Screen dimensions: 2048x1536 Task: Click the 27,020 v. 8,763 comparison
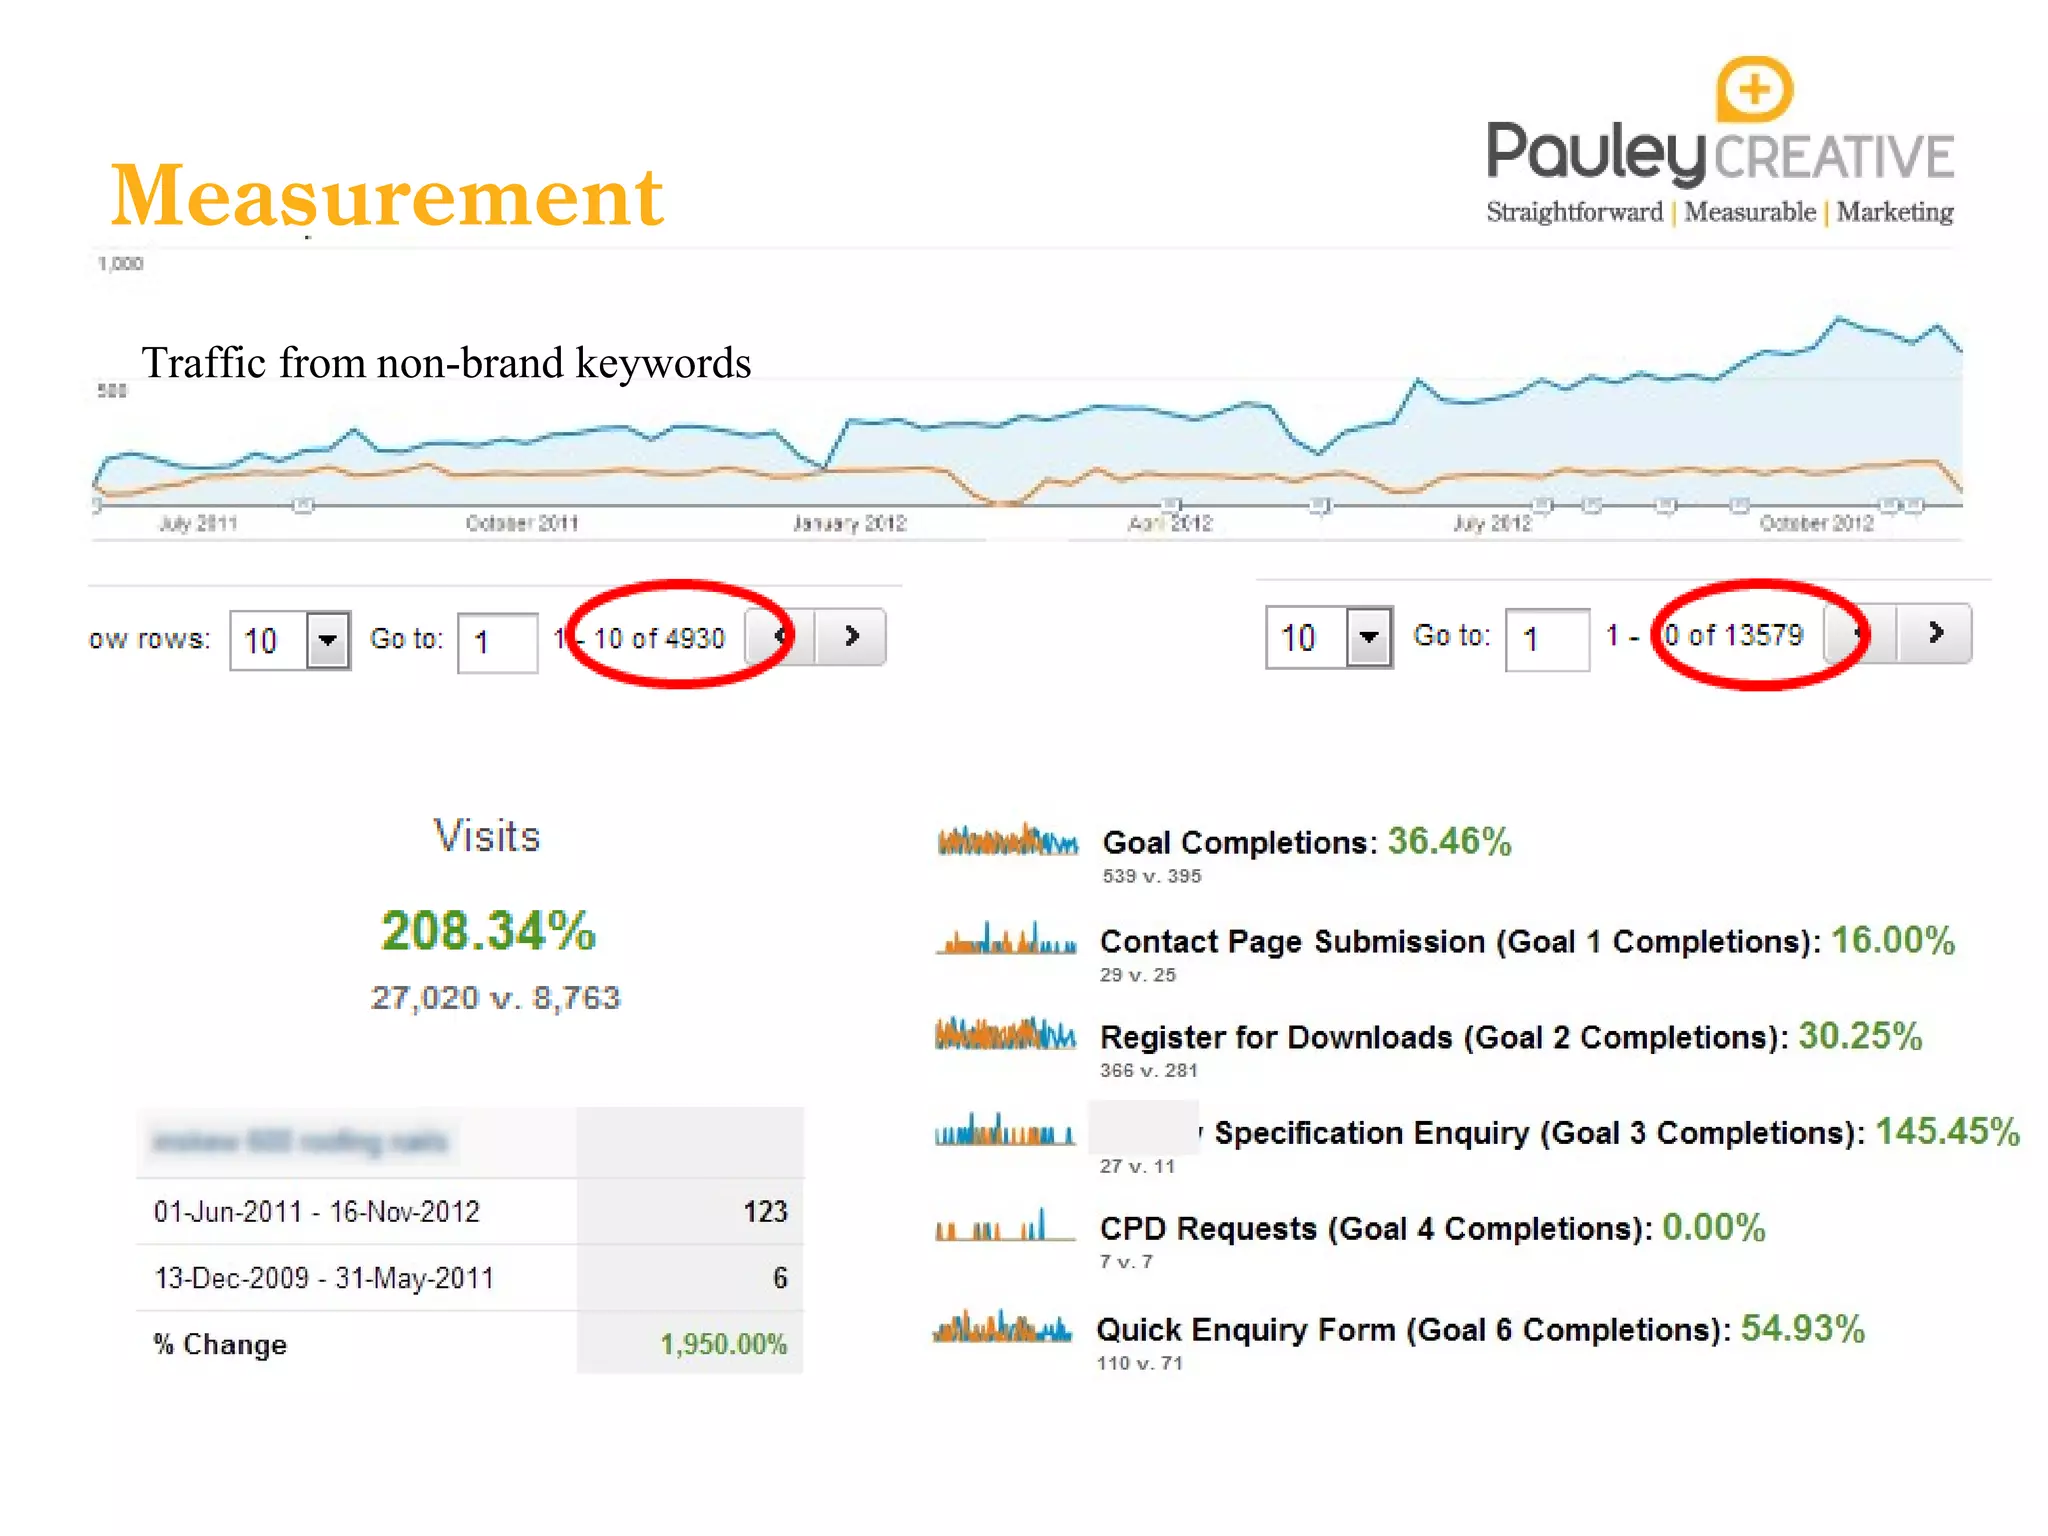pyautogui.click(x=496, y=997)
